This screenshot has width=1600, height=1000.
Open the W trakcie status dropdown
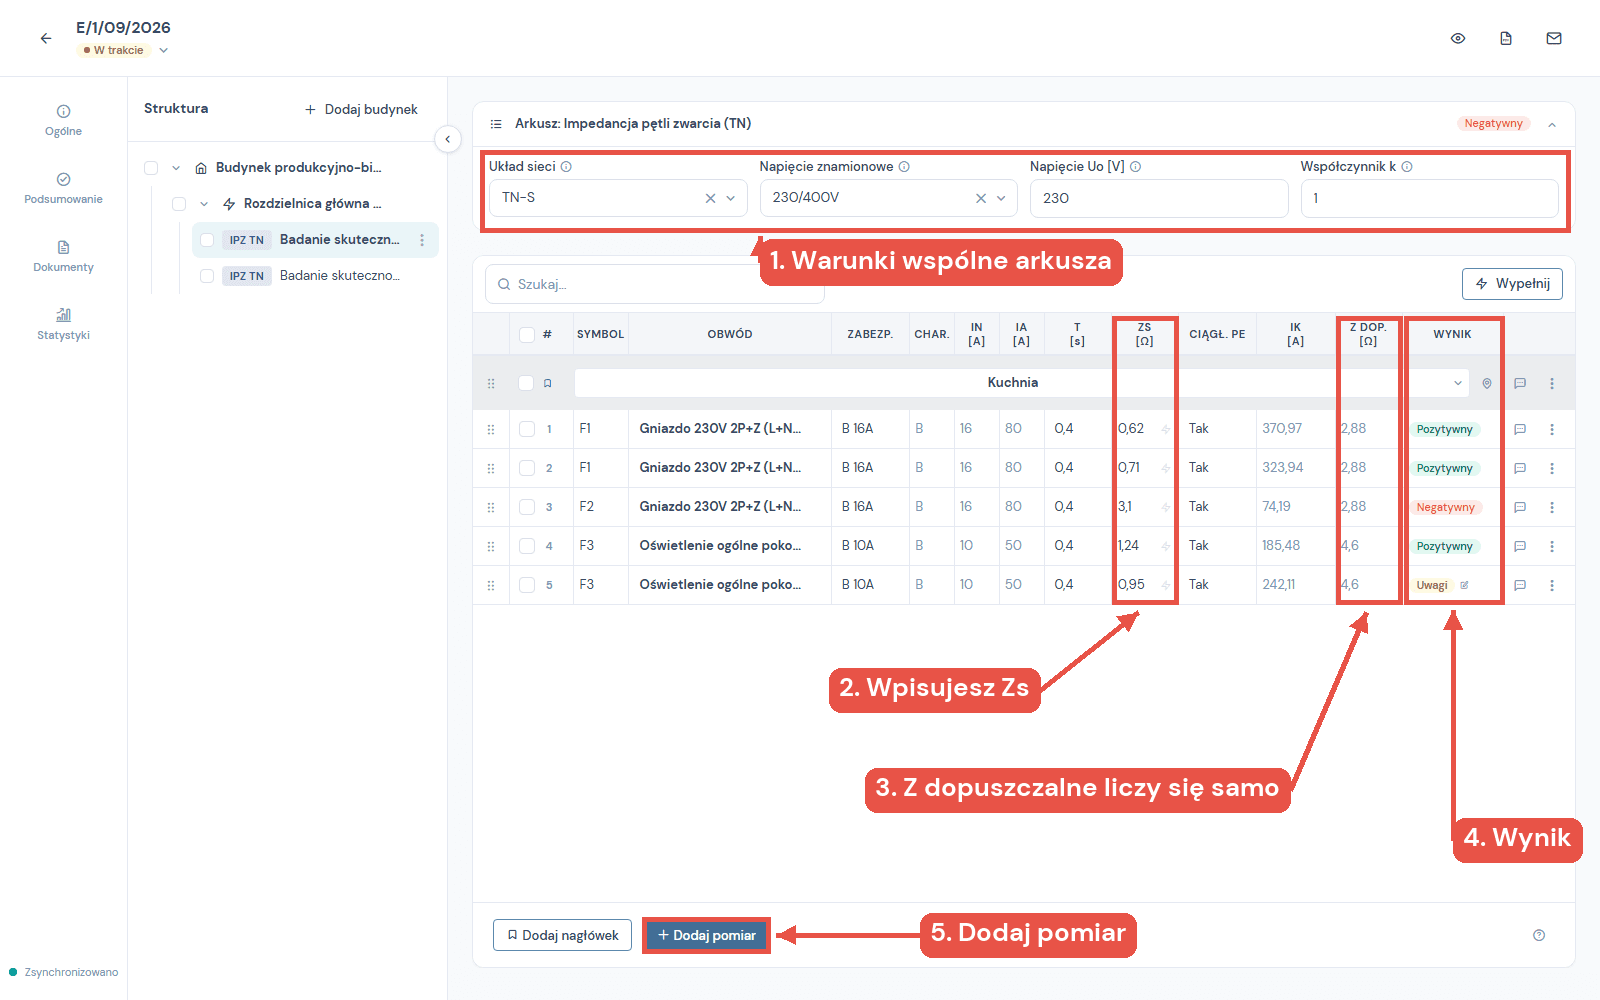[x=125, y=50]
